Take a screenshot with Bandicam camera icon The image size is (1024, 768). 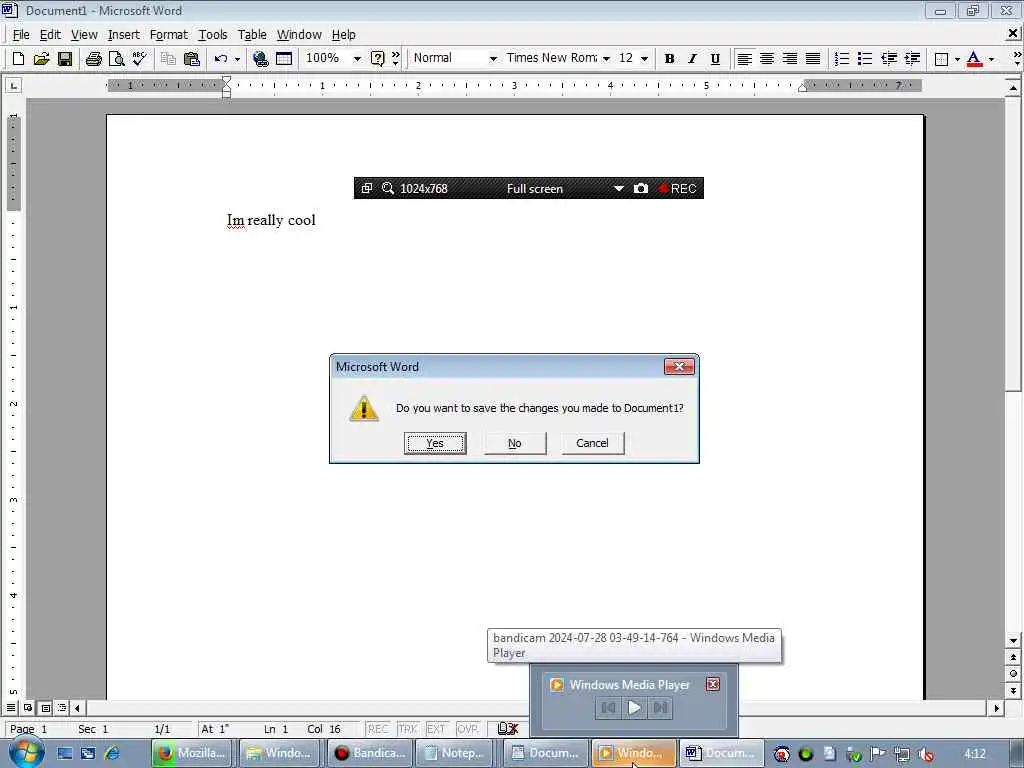click(x=641, y=188)
